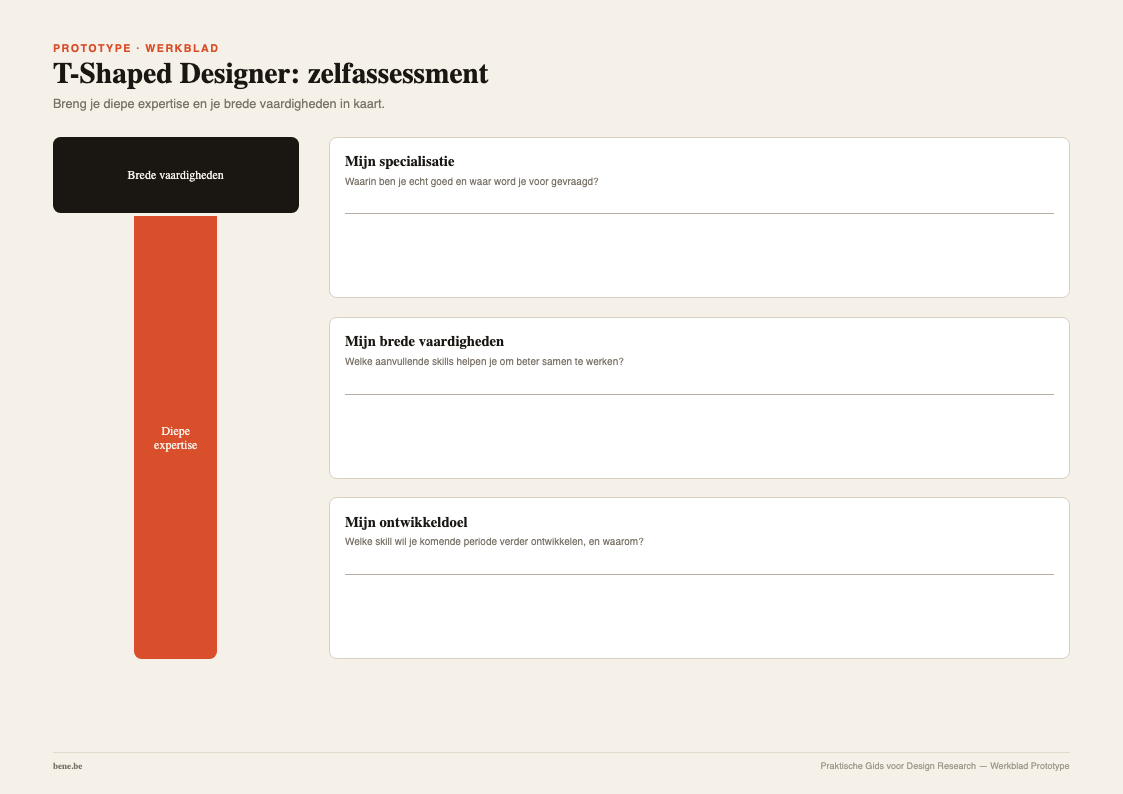
Task: Click the writing area in the Mijn brede vaardigheden card
Action: [699, 428]
